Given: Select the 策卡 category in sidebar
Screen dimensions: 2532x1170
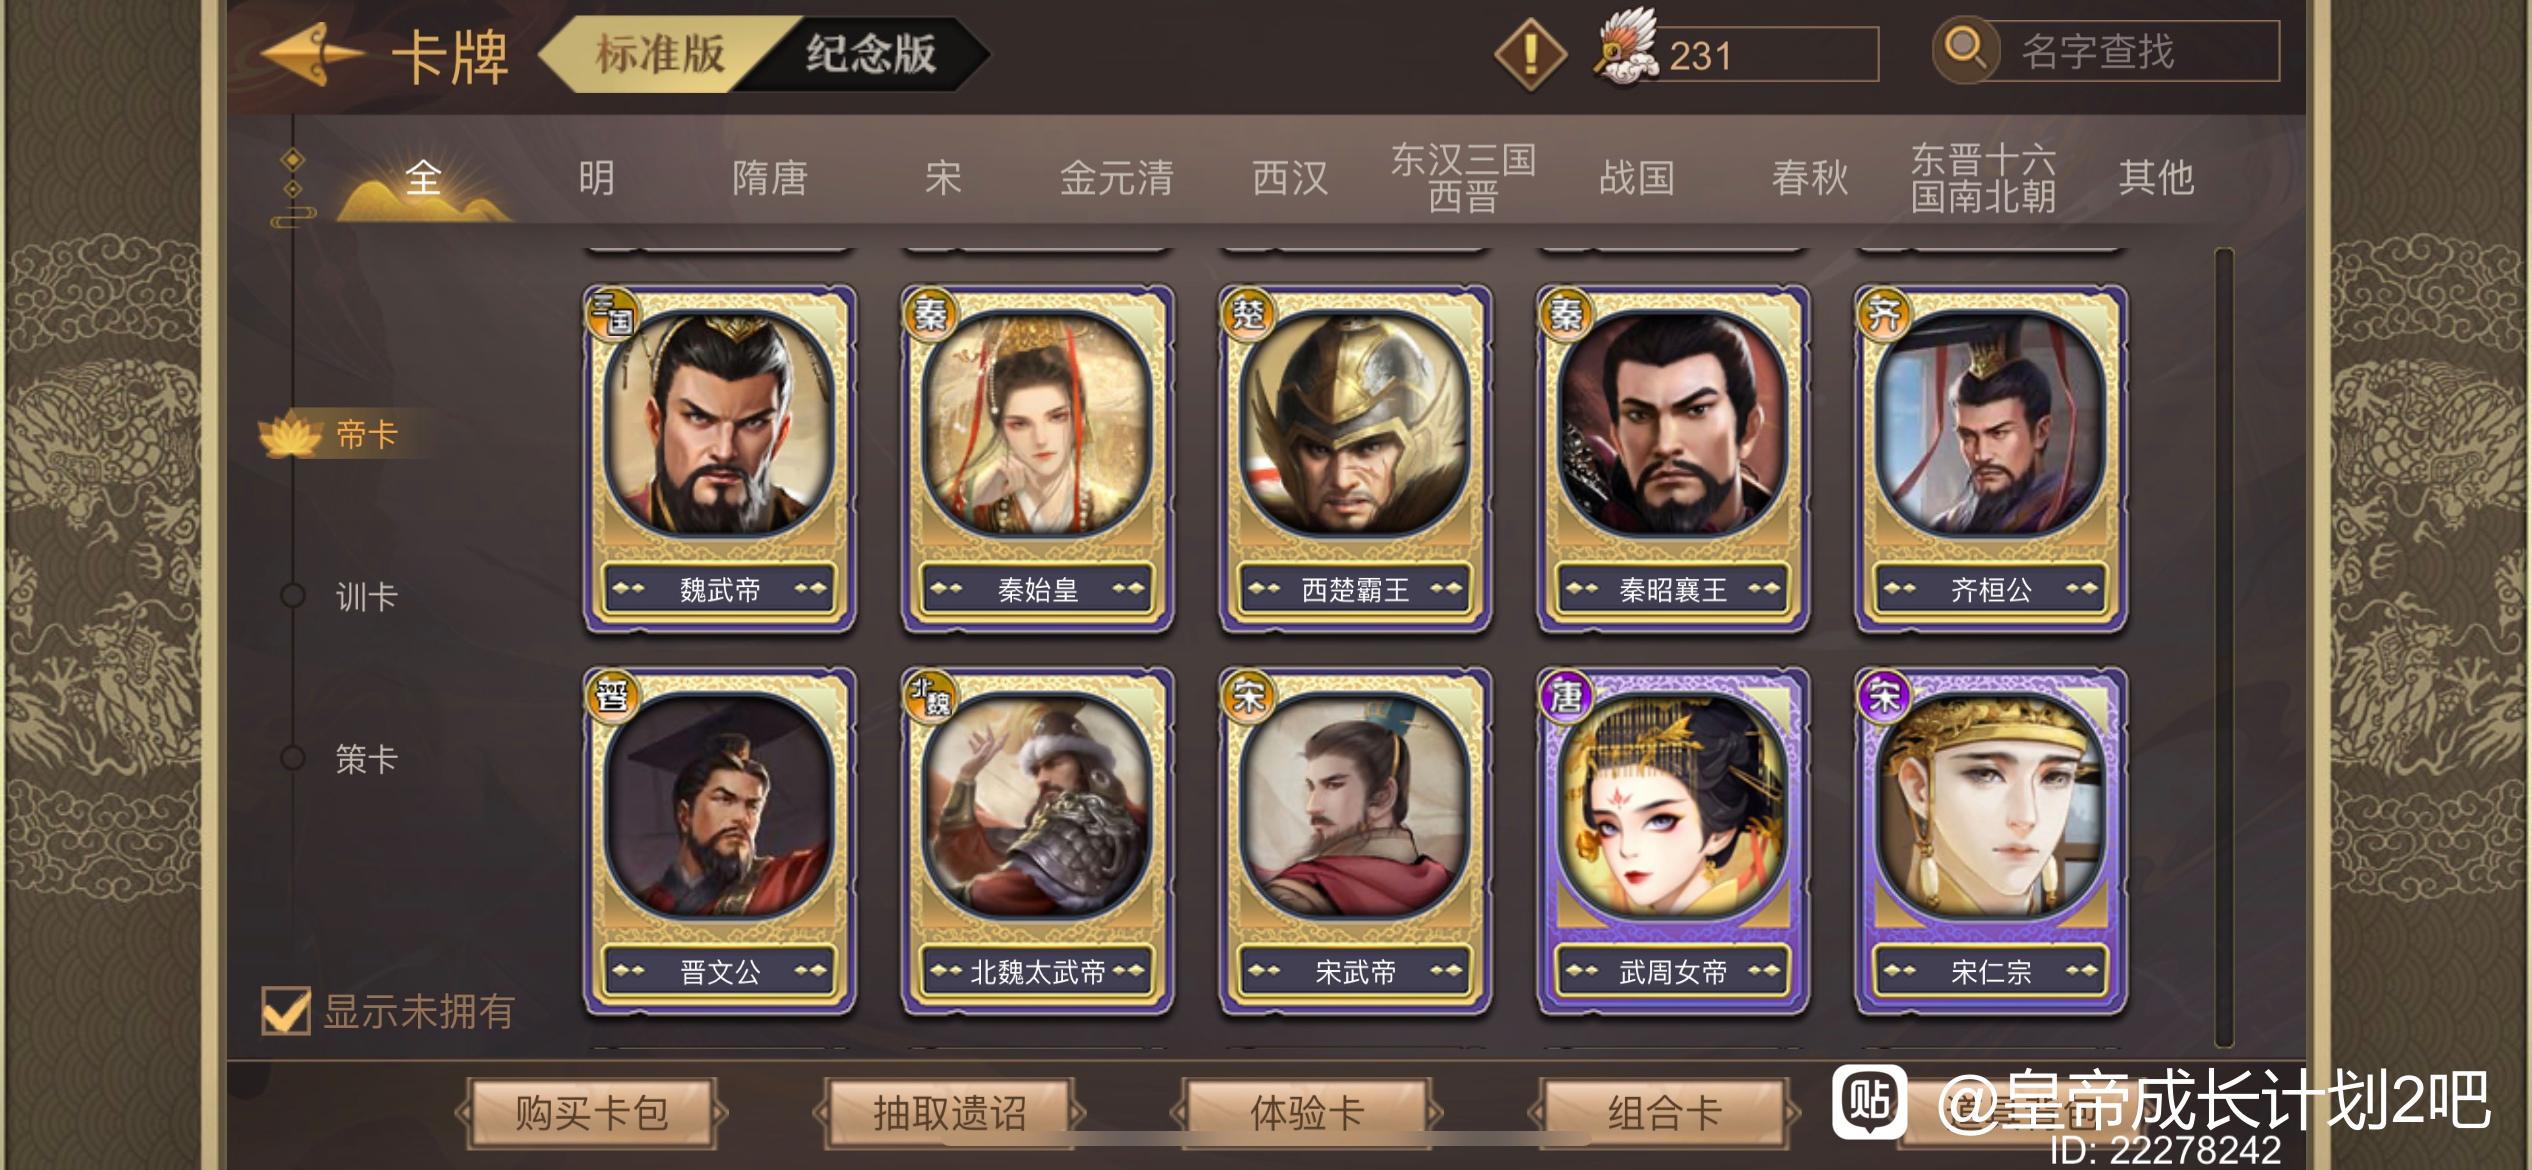Looking at the screenshot, I should coord(366,759).
